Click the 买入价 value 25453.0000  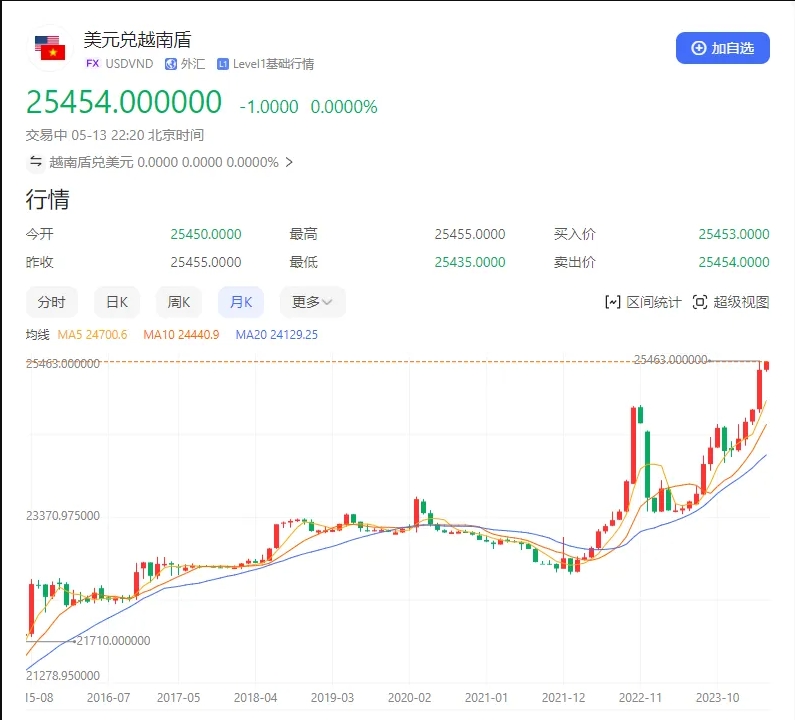[734, 234]
